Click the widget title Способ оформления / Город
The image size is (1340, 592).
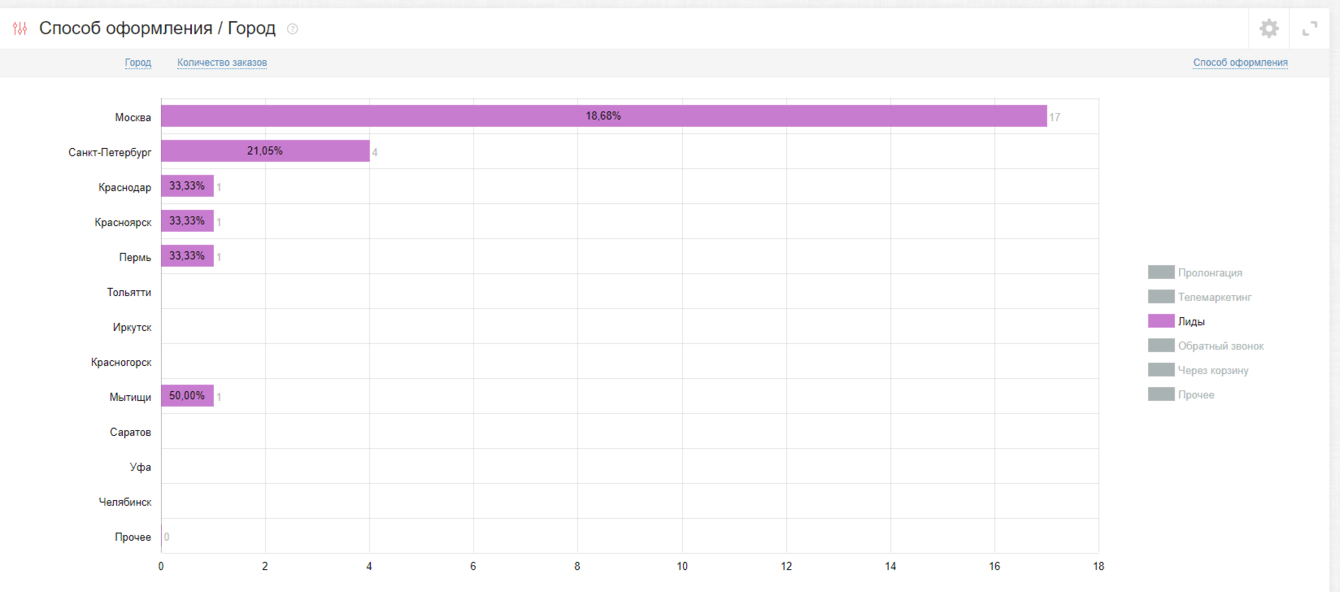(x=157, y=29)
